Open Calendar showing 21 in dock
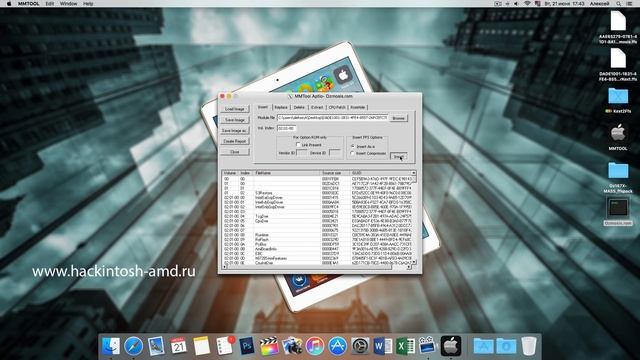 [x=178, y=346]
